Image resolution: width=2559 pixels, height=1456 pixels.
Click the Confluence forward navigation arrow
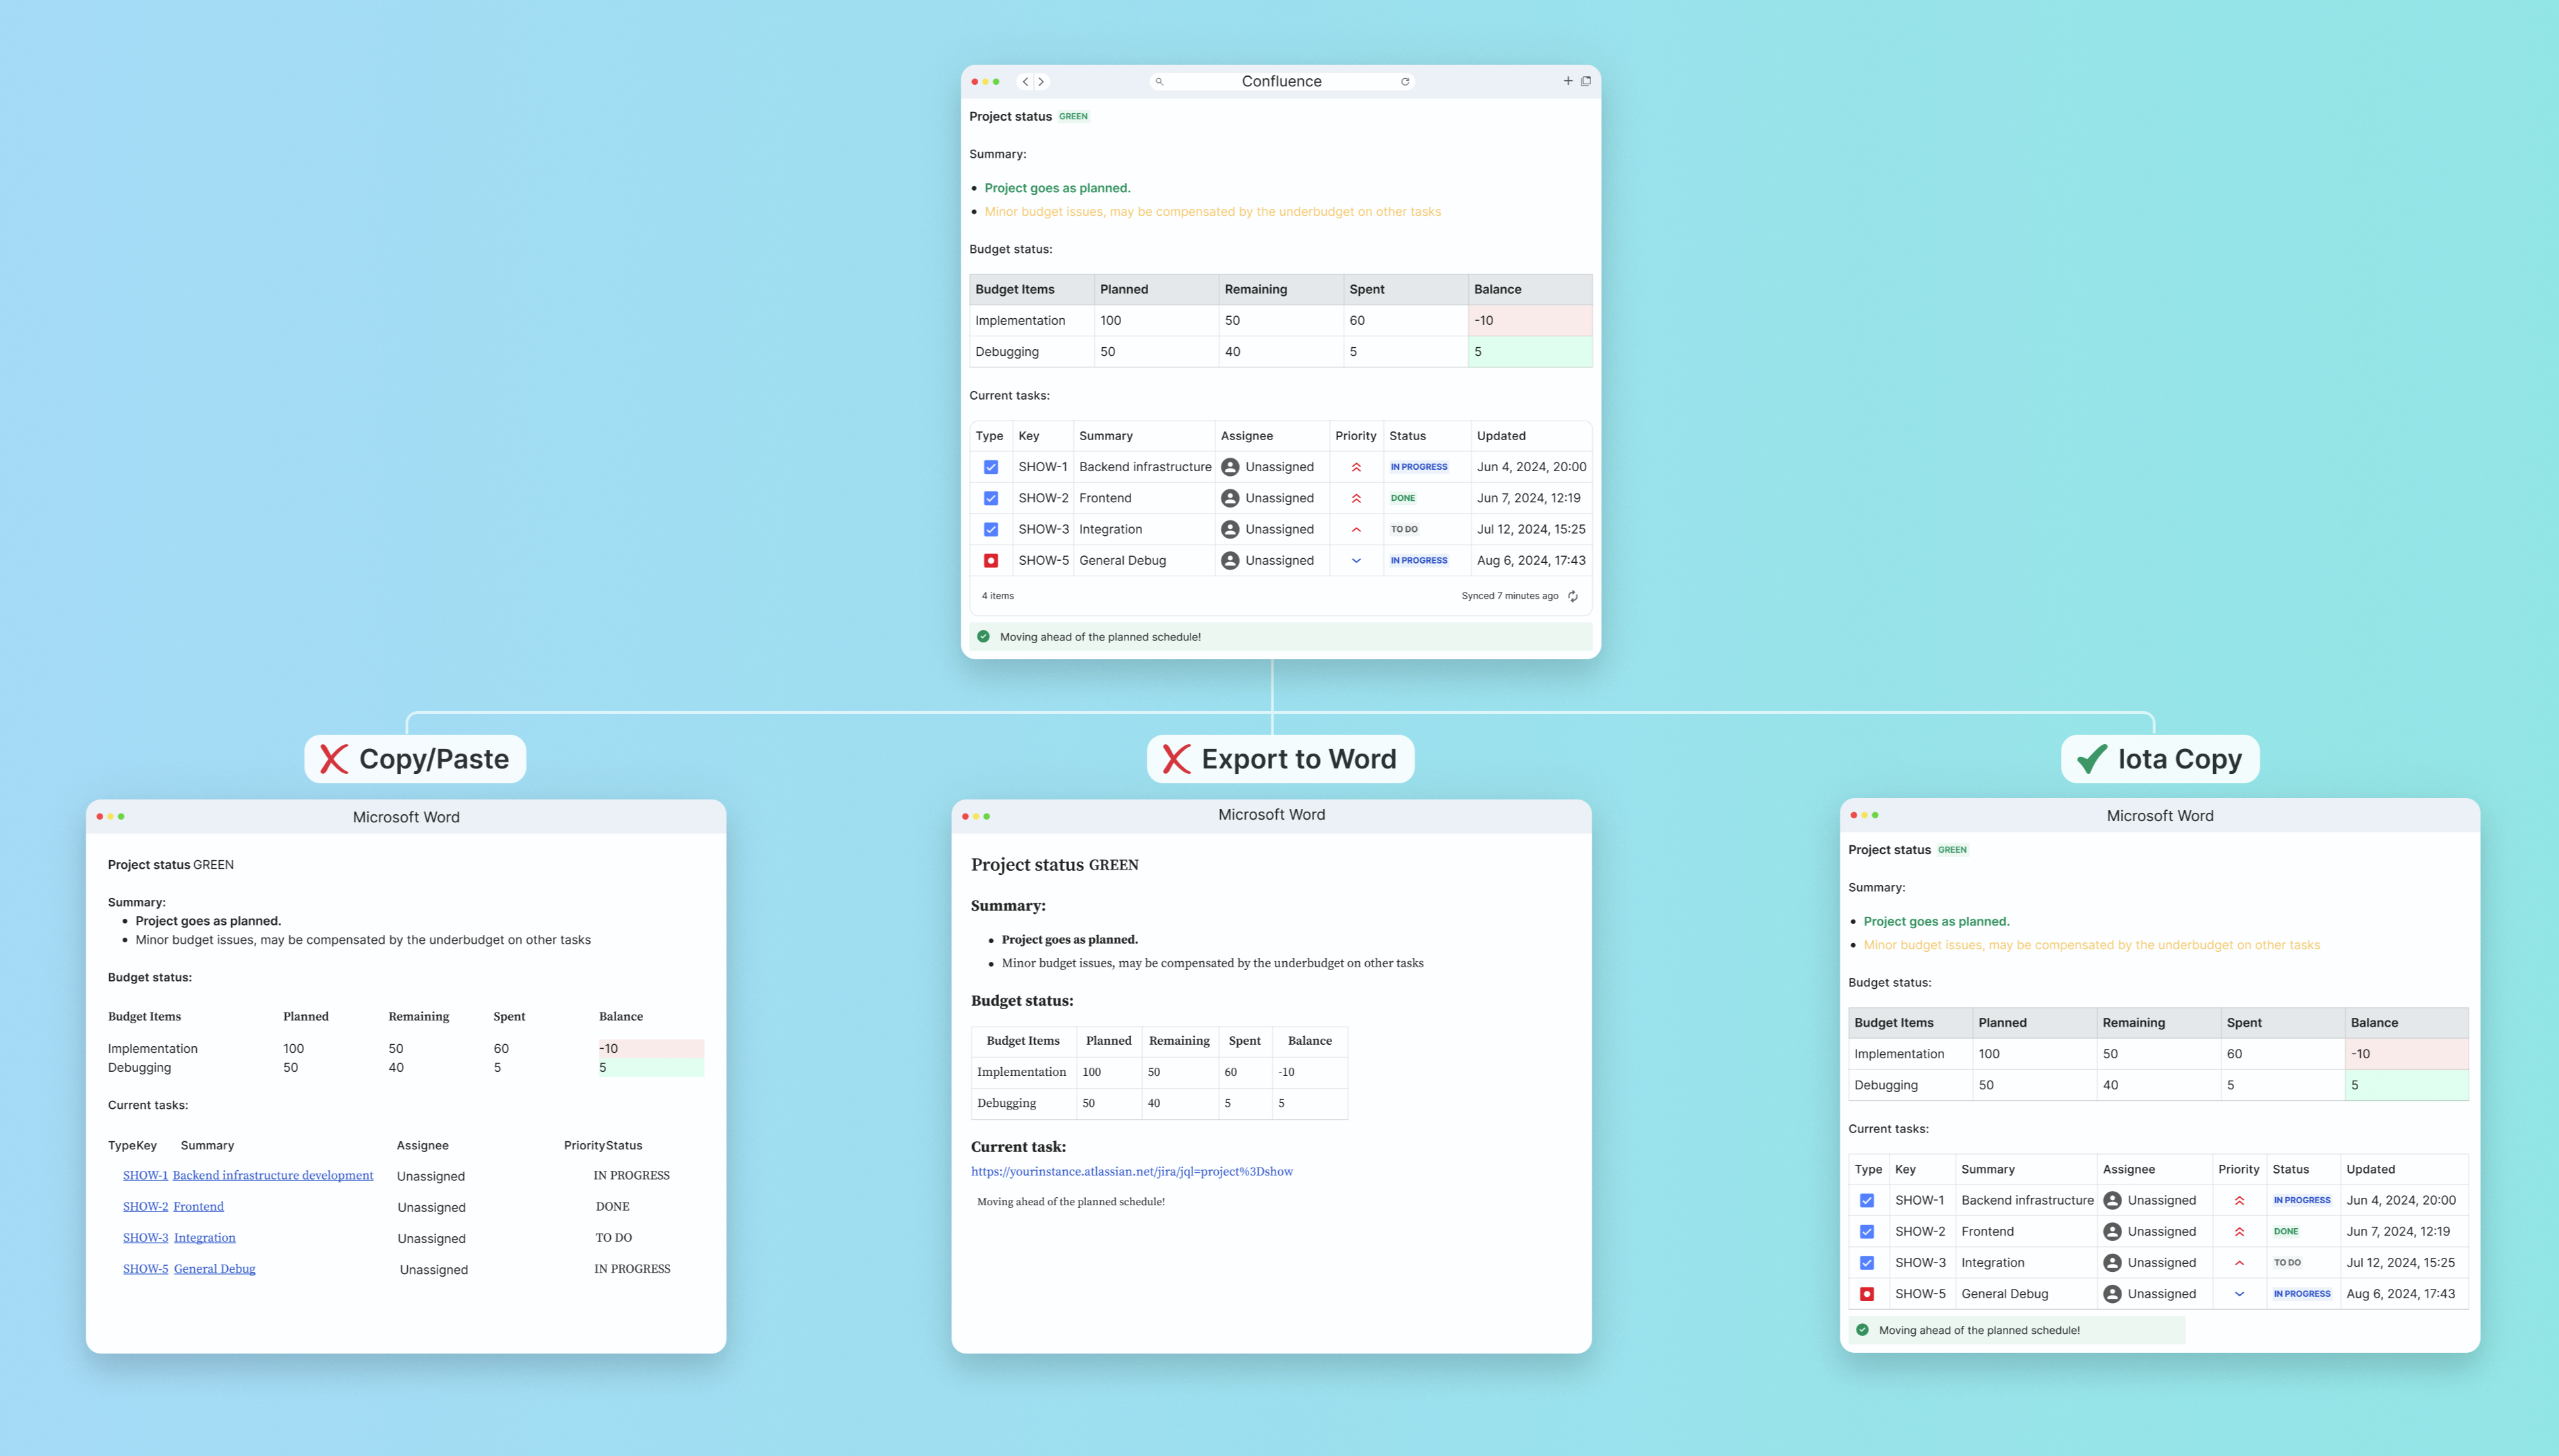(1041, 82)
